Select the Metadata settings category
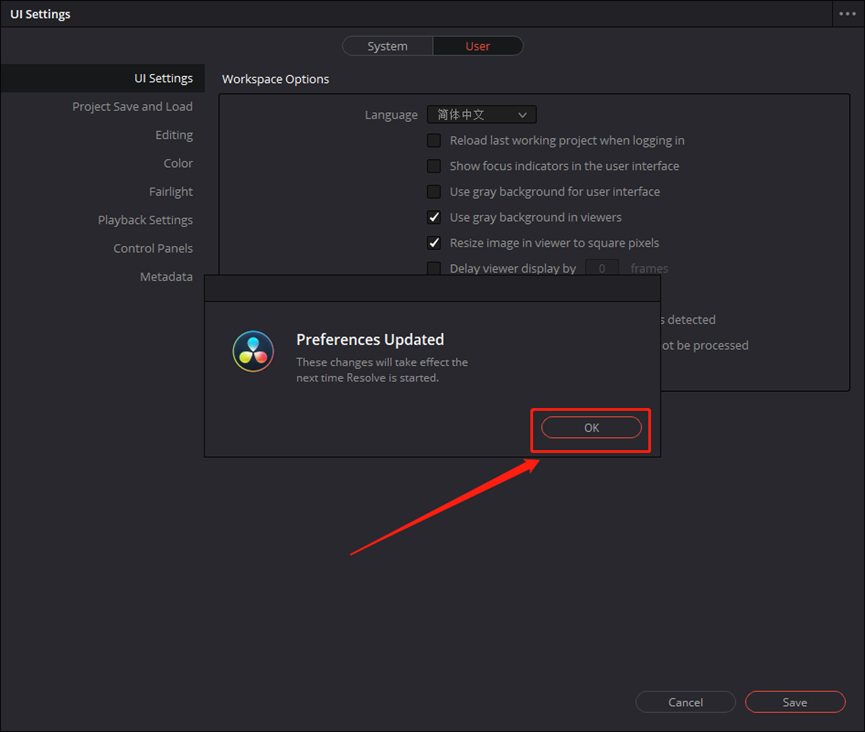 click(x=166, y=277)
